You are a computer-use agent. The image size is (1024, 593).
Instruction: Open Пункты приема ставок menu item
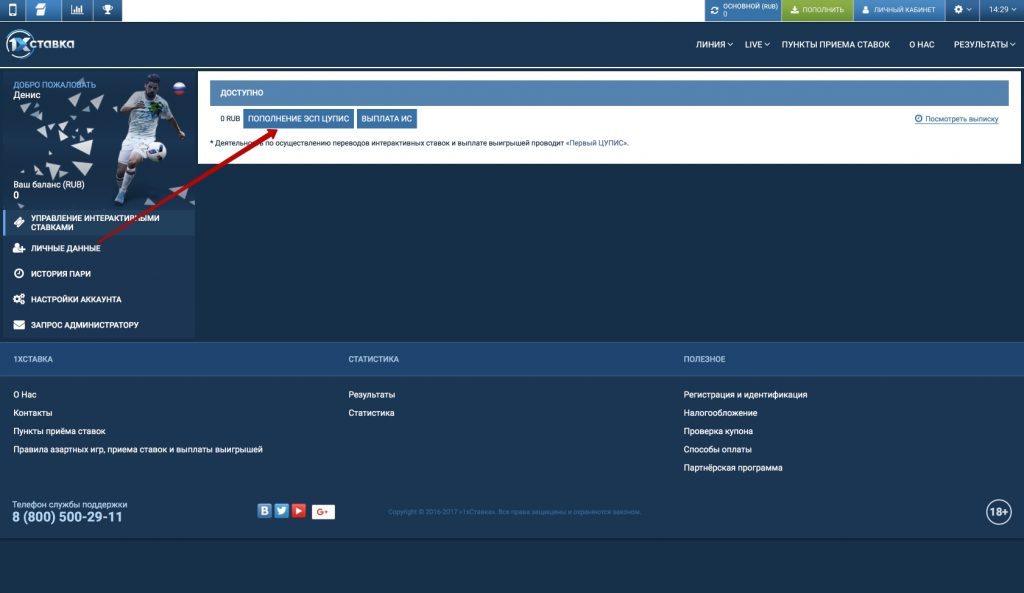point(835,44)
